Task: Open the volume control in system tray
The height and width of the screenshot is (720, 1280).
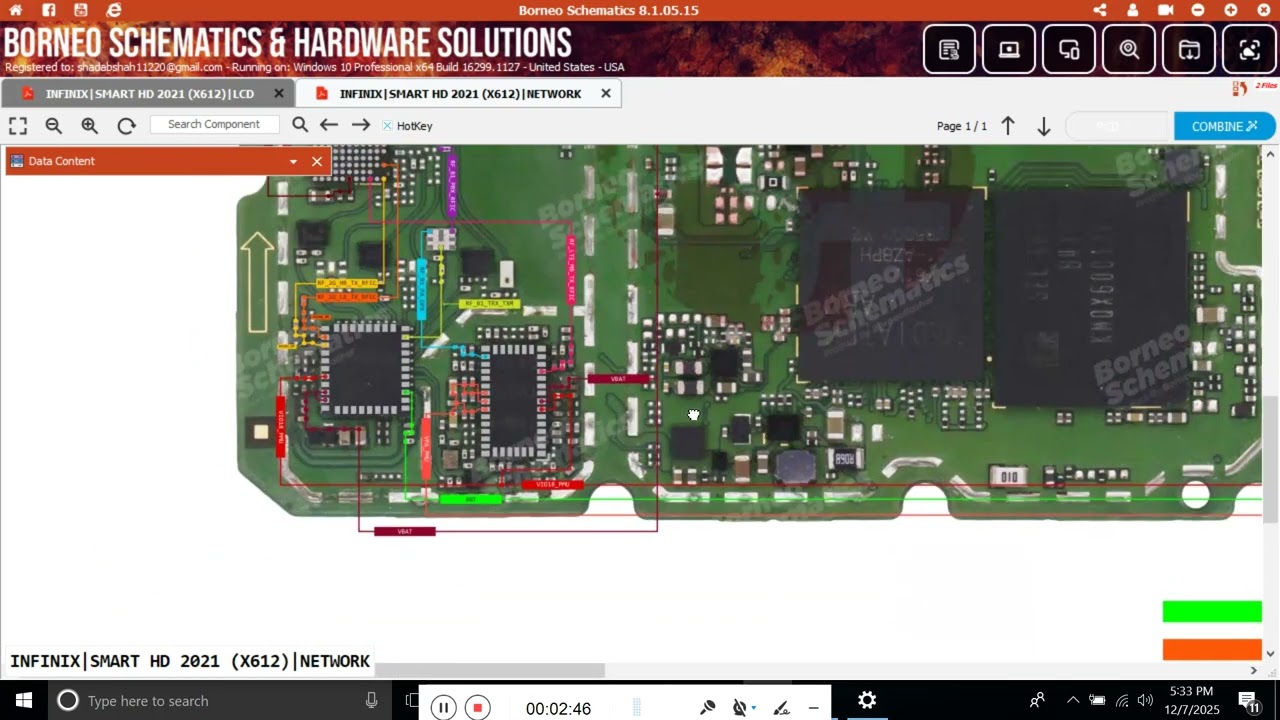Action: 1145,700
